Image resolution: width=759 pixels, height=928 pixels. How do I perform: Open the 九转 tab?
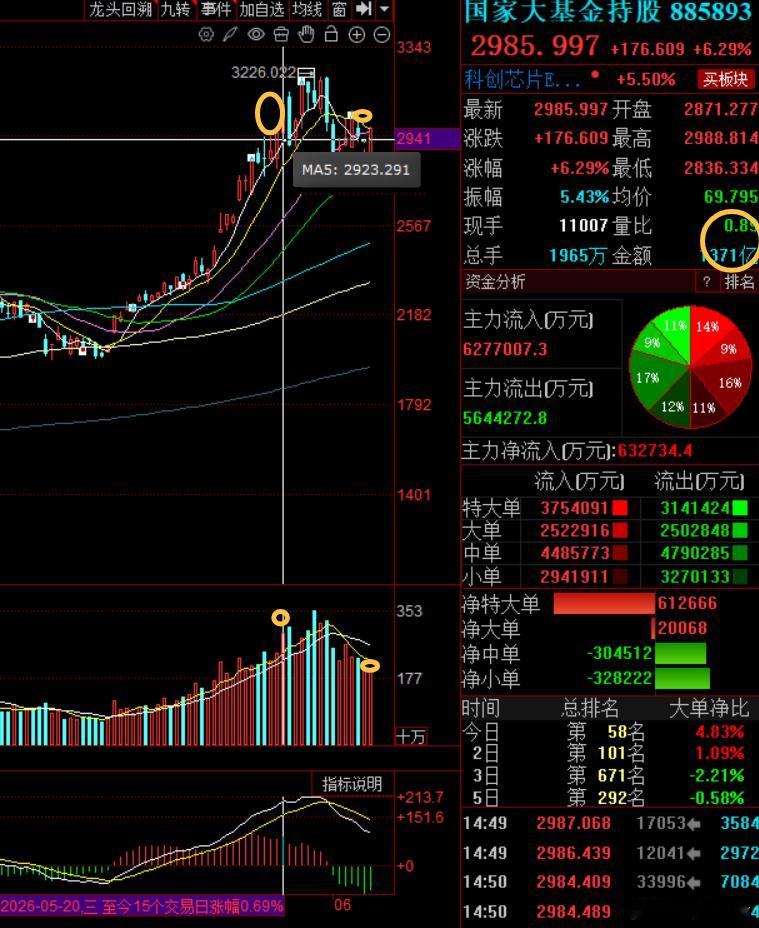click(175, 9)
